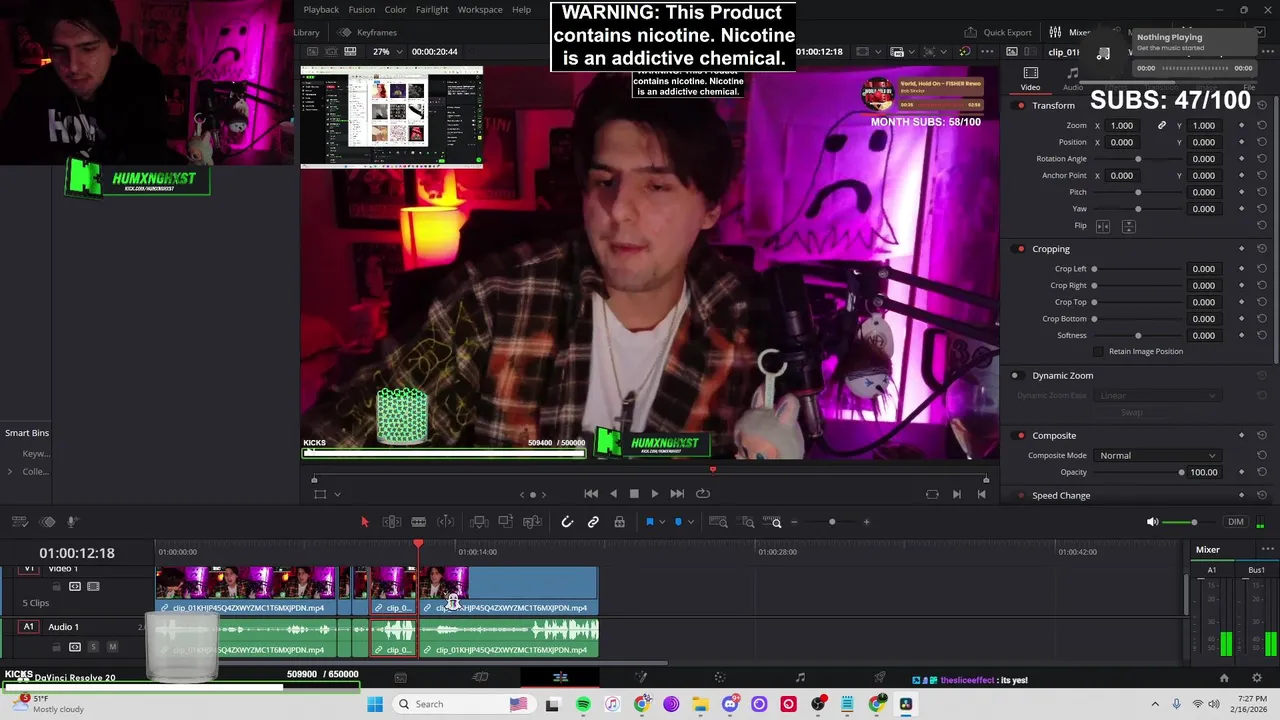Open the Help menu
This screenshot has height=720, width=1280.
pos(522,10)
